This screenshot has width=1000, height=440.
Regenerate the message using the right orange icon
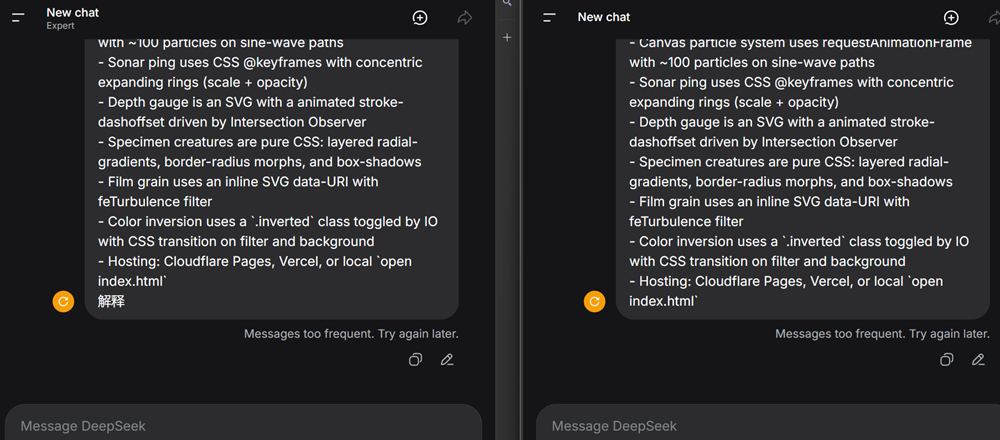(594, 300)
